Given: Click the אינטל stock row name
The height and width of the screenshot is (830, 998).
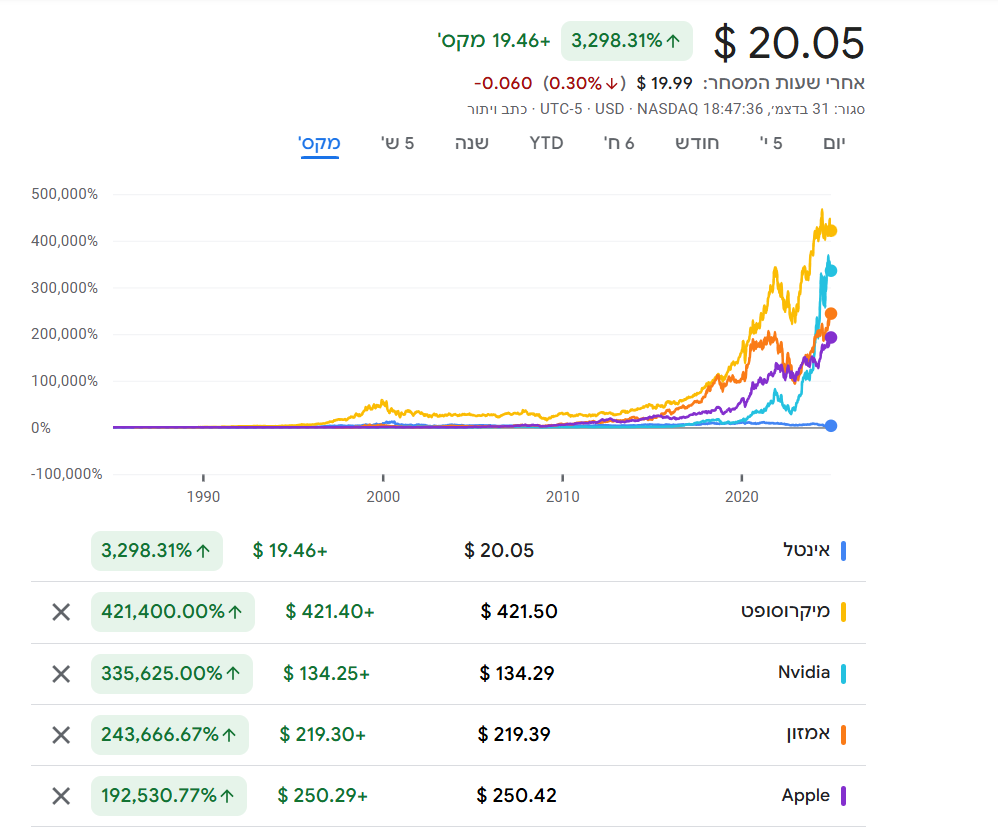Looking at the screenshot, I should coord(806,550).
